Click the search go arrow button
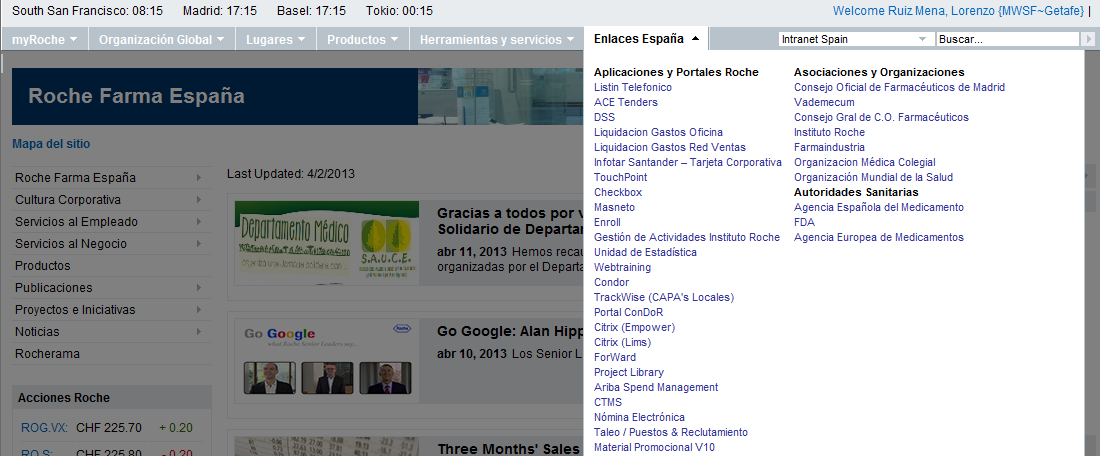This screenshot has width=1100, height=456. point(1088,39)
